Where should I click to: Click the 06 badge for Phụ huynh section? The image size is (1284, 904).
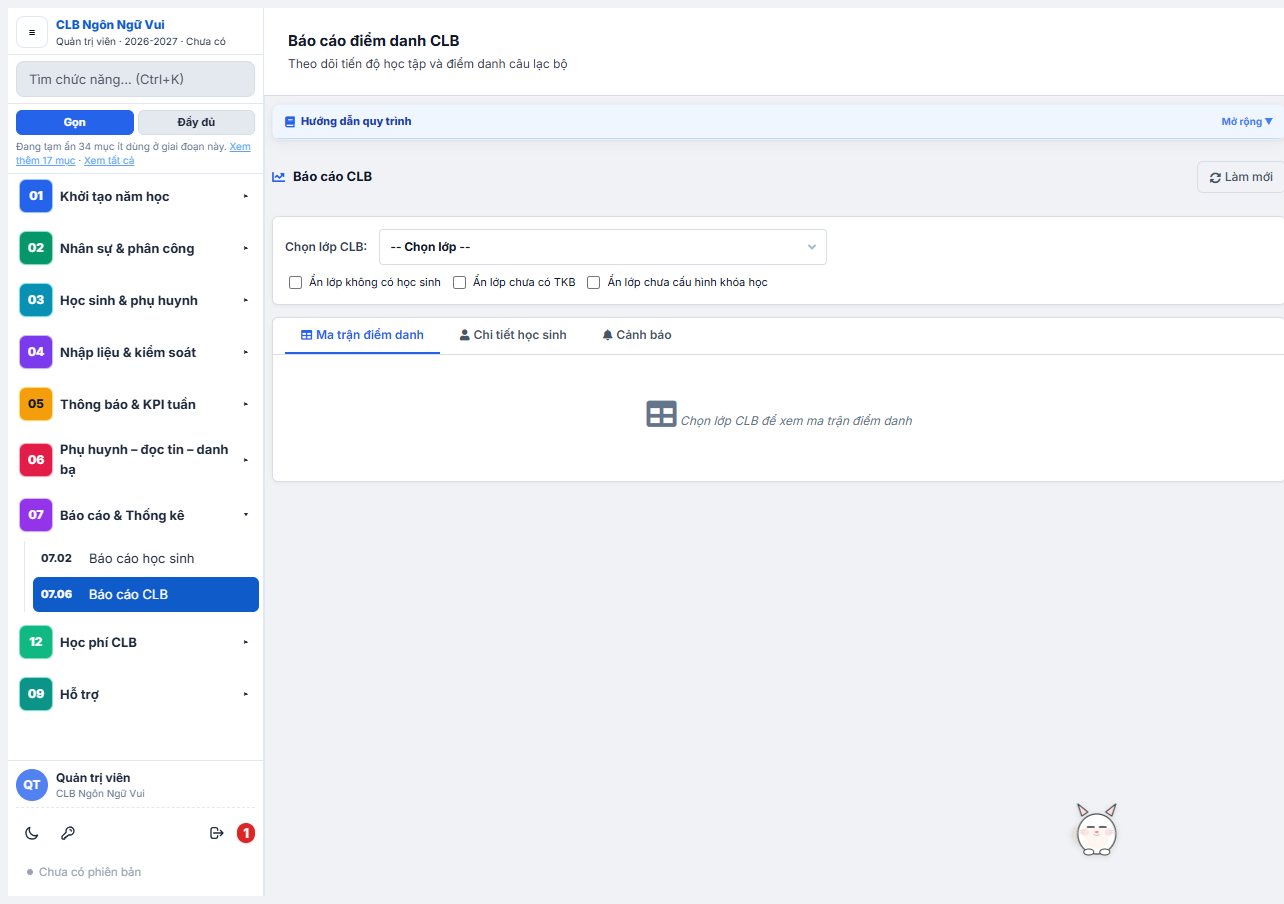[x=36, y=460]
